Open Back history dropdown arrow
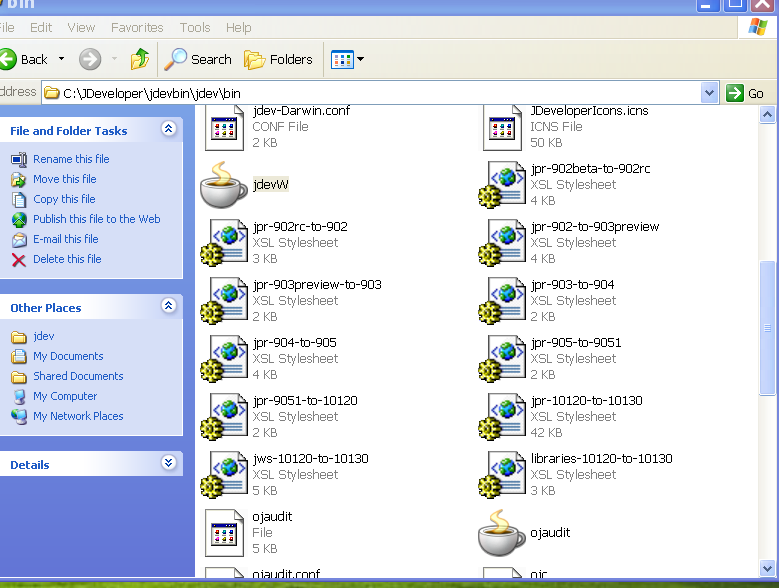779x588 pixels. pyautogui.click(x=62, y=59)
